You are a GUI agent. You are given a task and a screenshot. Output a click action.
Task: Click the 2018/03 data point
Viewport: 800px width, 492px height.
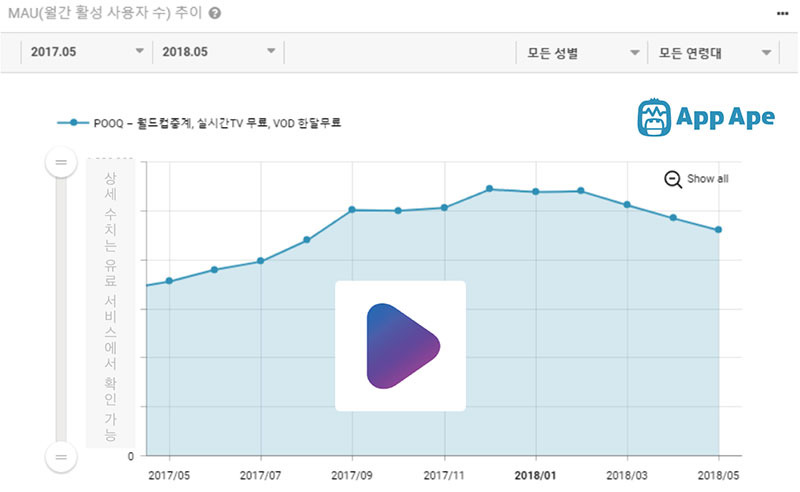pyautogui.click(x=627, y=205)
